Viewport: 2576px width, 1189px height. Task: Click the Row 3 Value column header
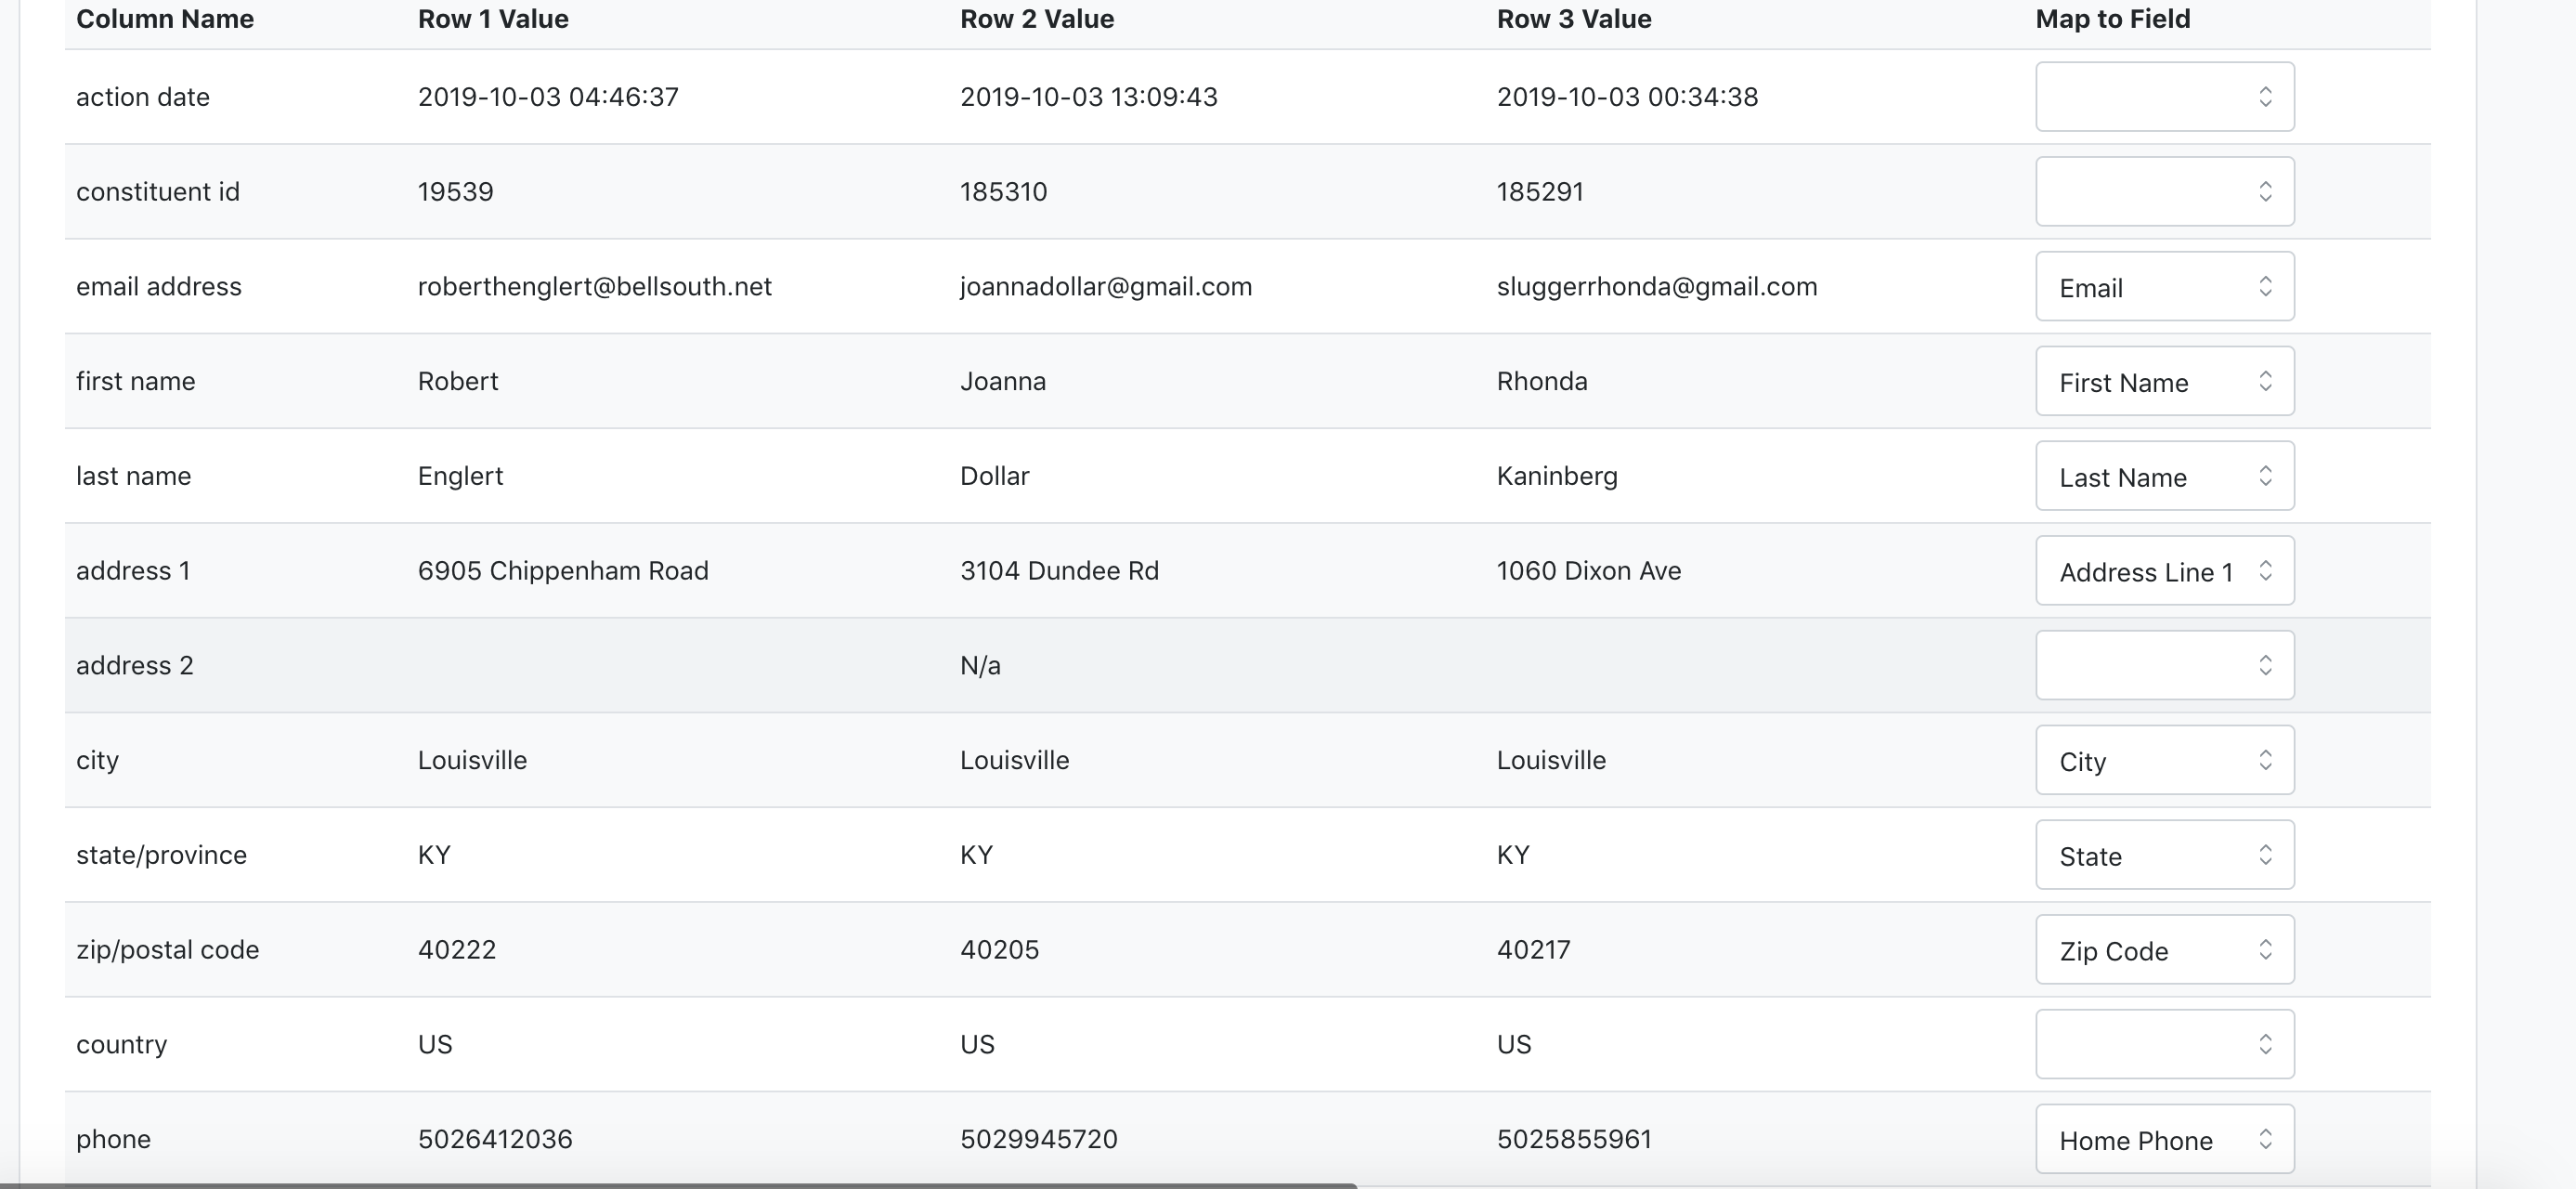[1573, 19]
